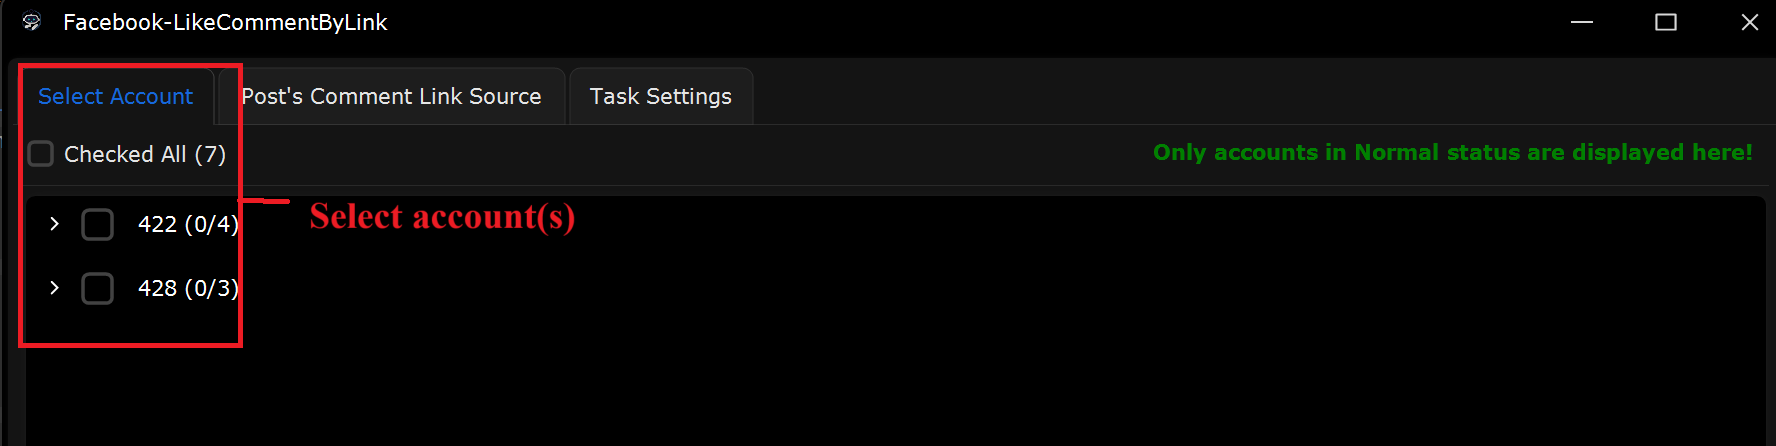Click the window title Facebook-LikeCommentByLink text
The image size is (1776, 446).
coord(225,22)
